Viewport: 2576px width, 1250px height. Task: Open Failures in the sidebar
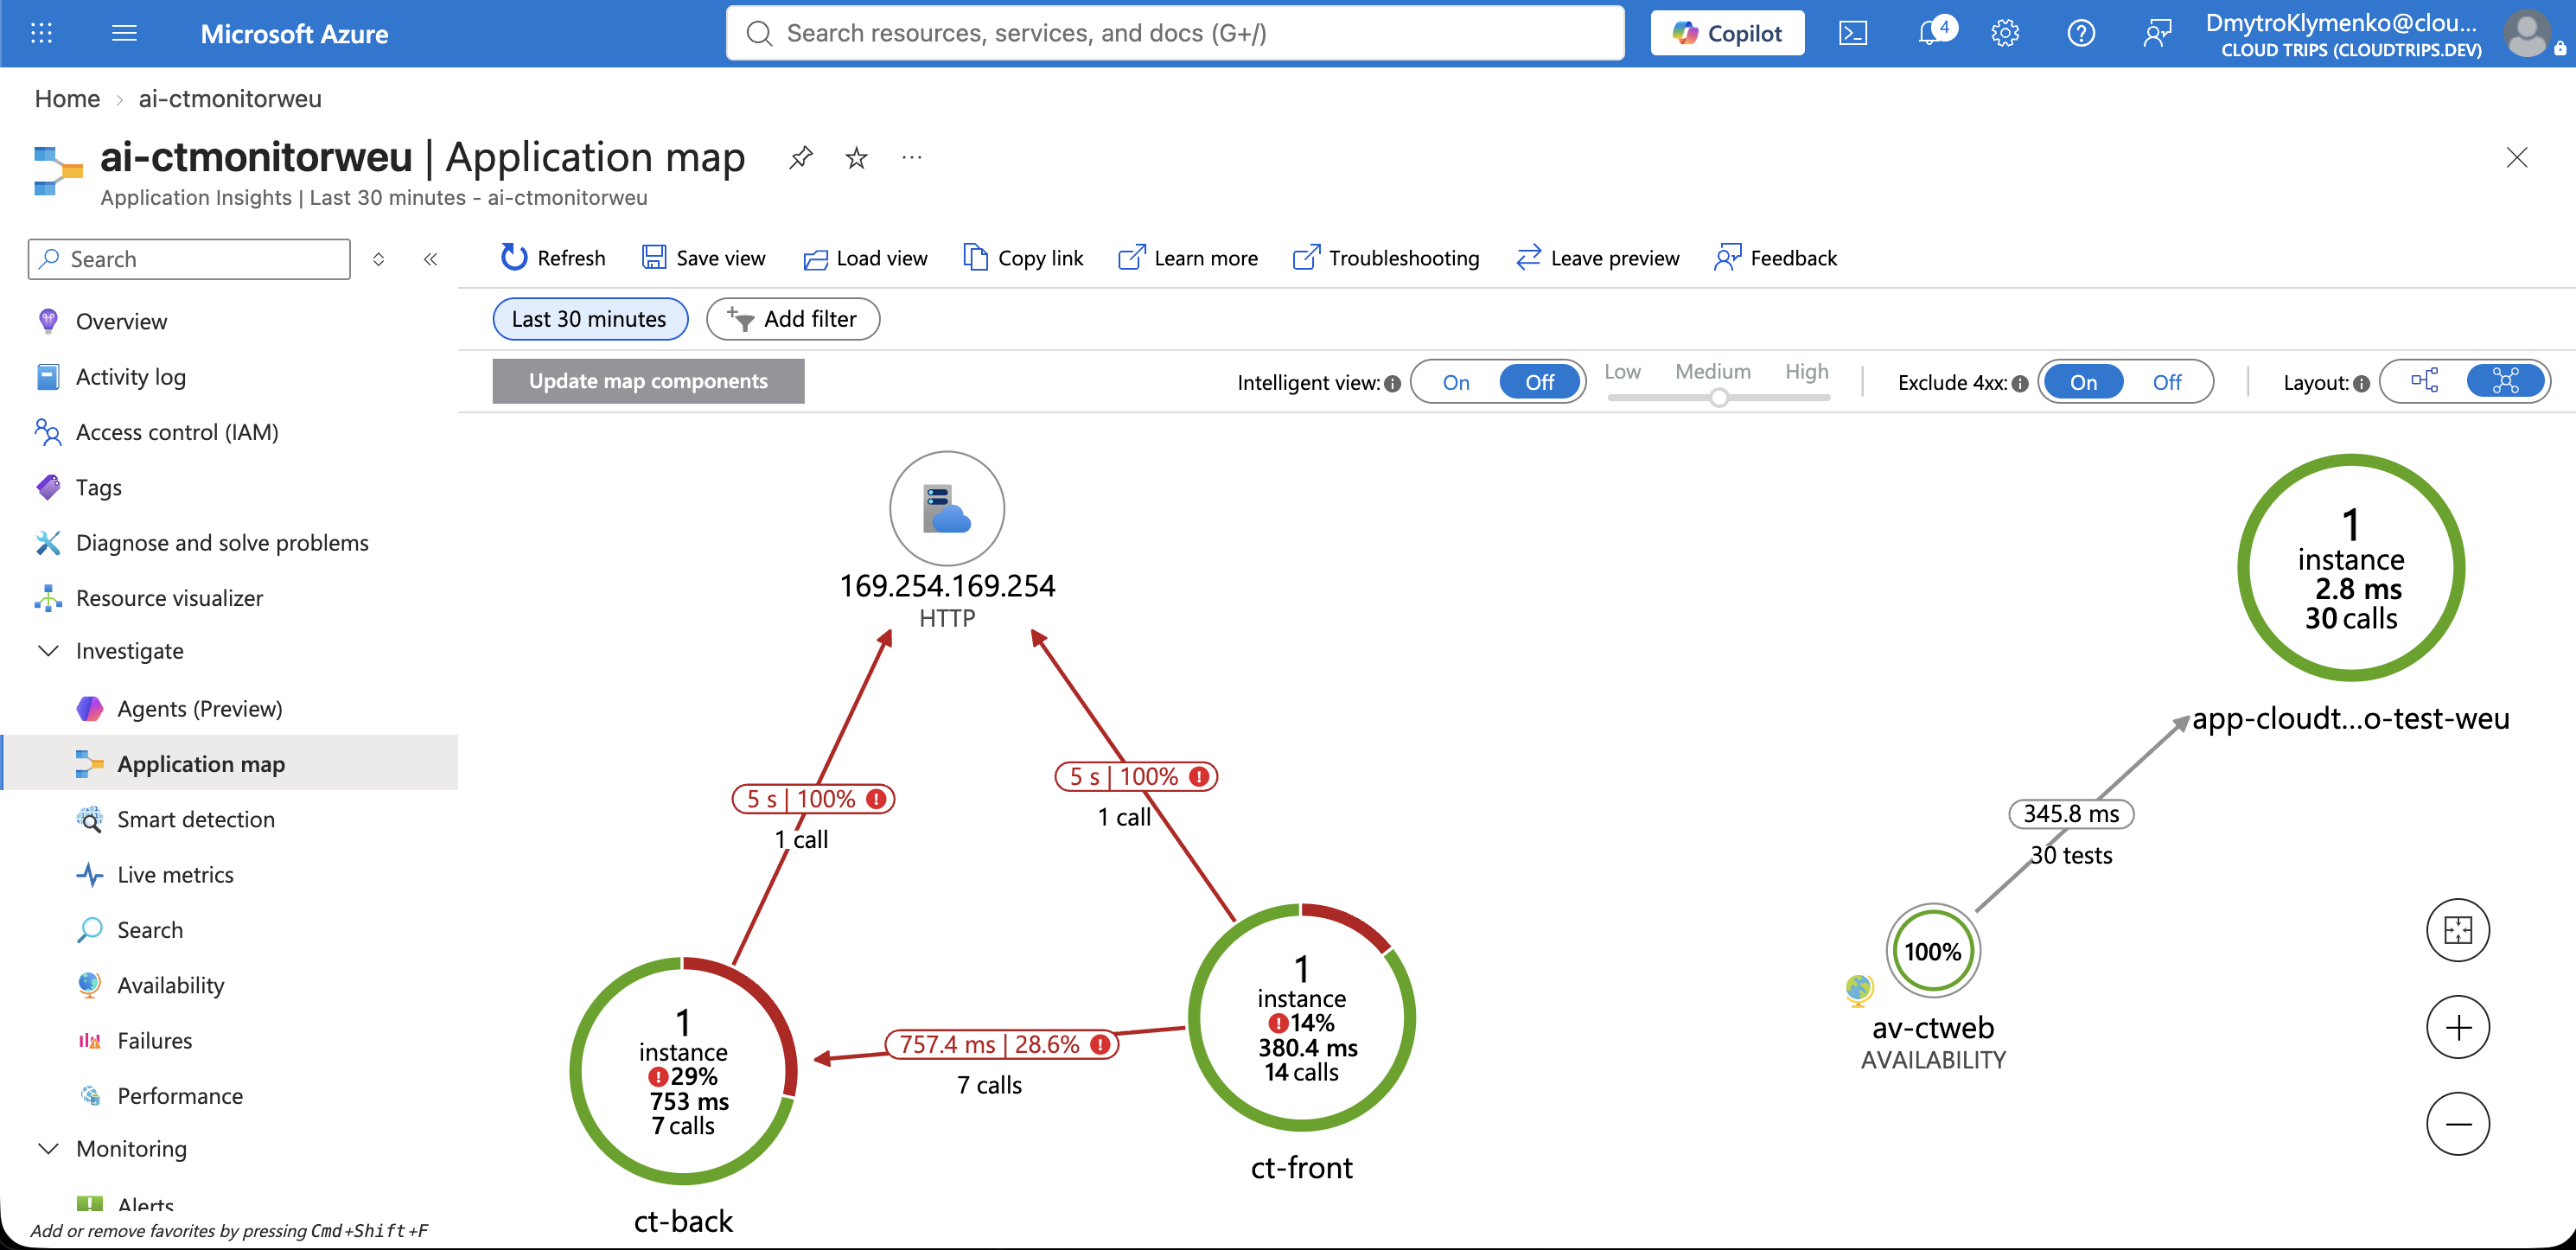[229, 1041]
